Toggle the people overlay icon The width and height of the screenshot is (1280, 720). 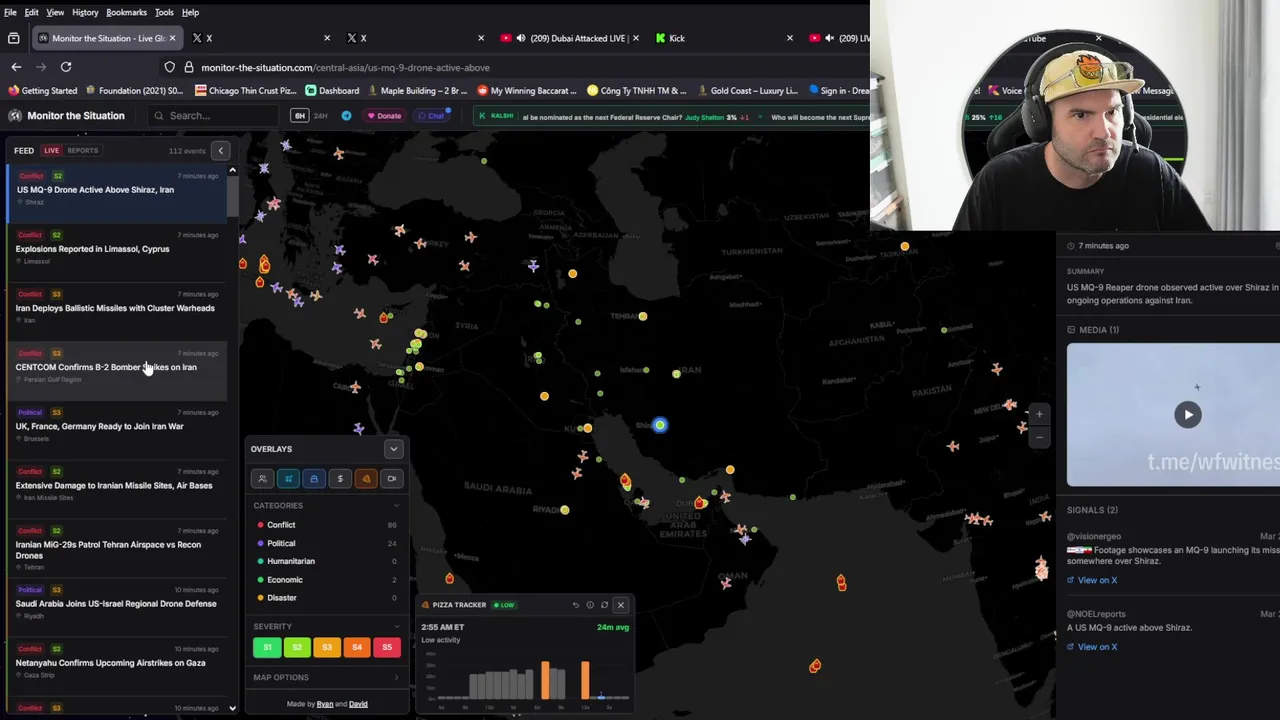[262, 479]
